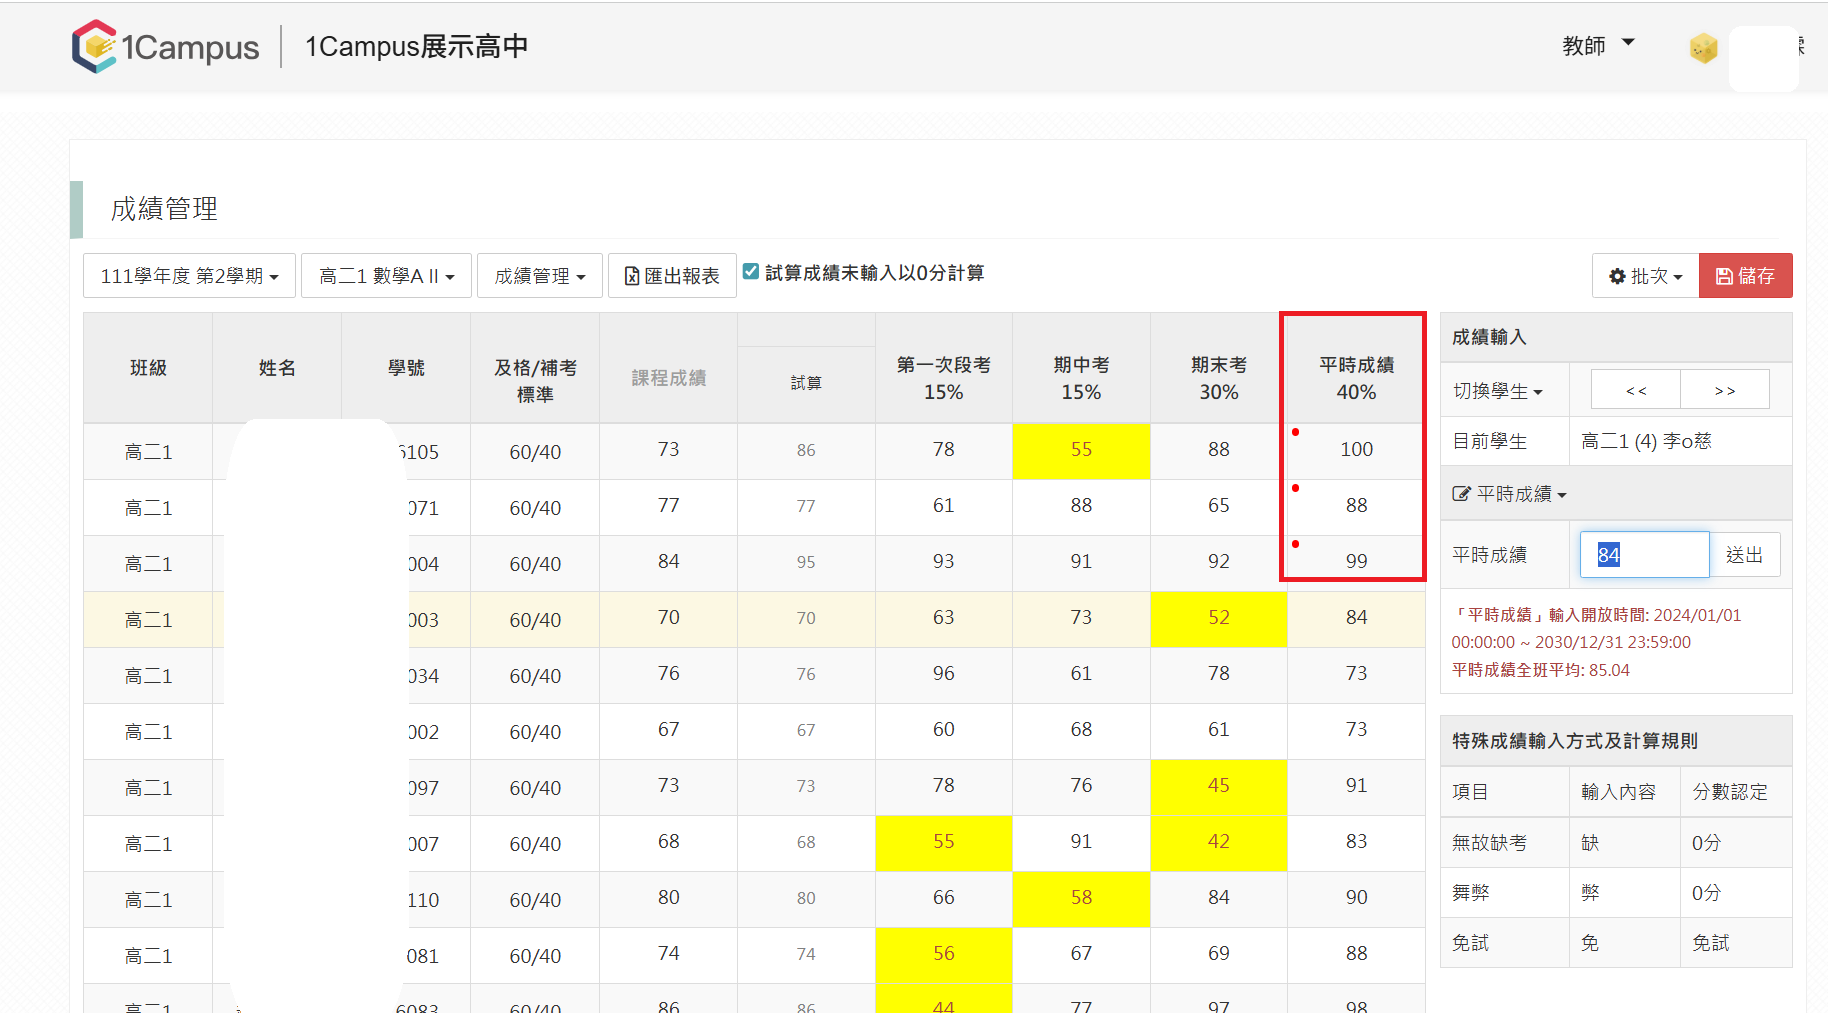Click the 83 平時成績 cell

click(1356, 842)
